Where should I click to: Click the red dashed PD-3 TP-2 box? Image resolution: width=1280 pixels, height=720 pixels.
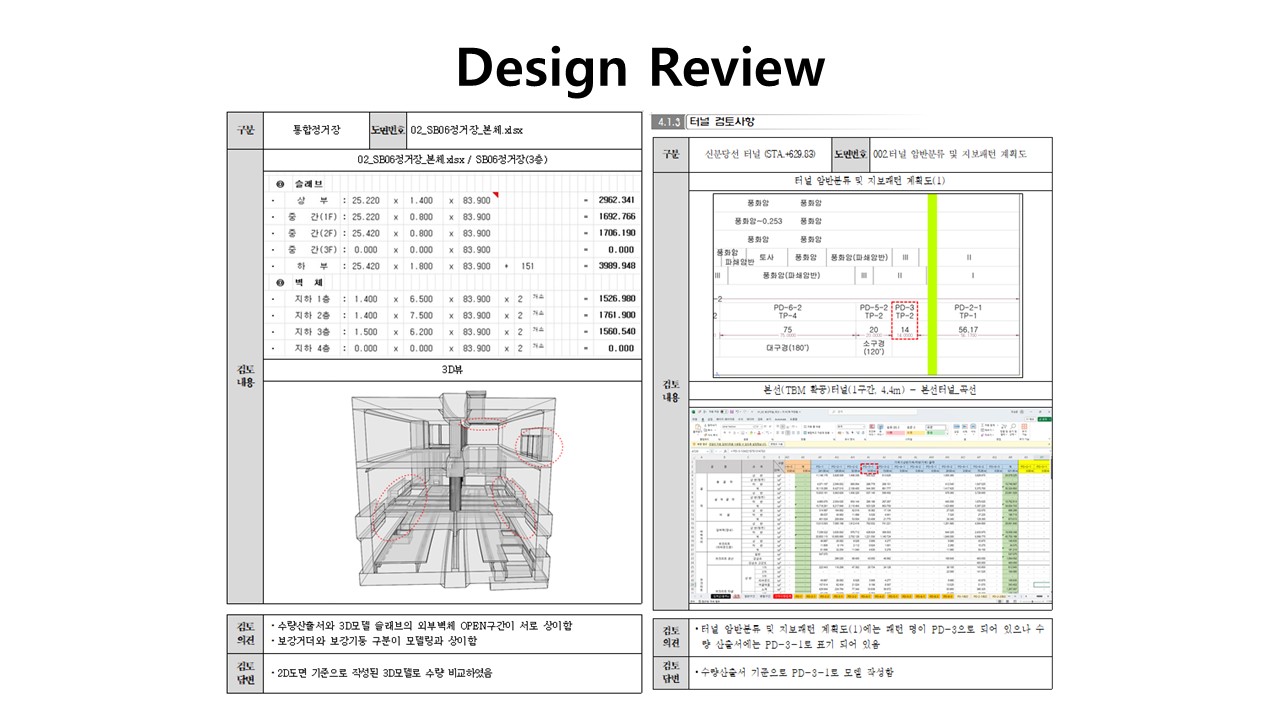pos(905,320)
